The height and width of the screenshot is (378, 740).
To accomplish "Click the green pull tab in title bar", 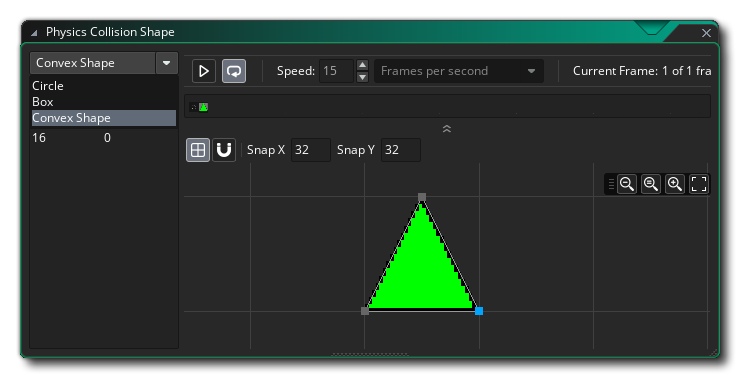I will 651,28.
